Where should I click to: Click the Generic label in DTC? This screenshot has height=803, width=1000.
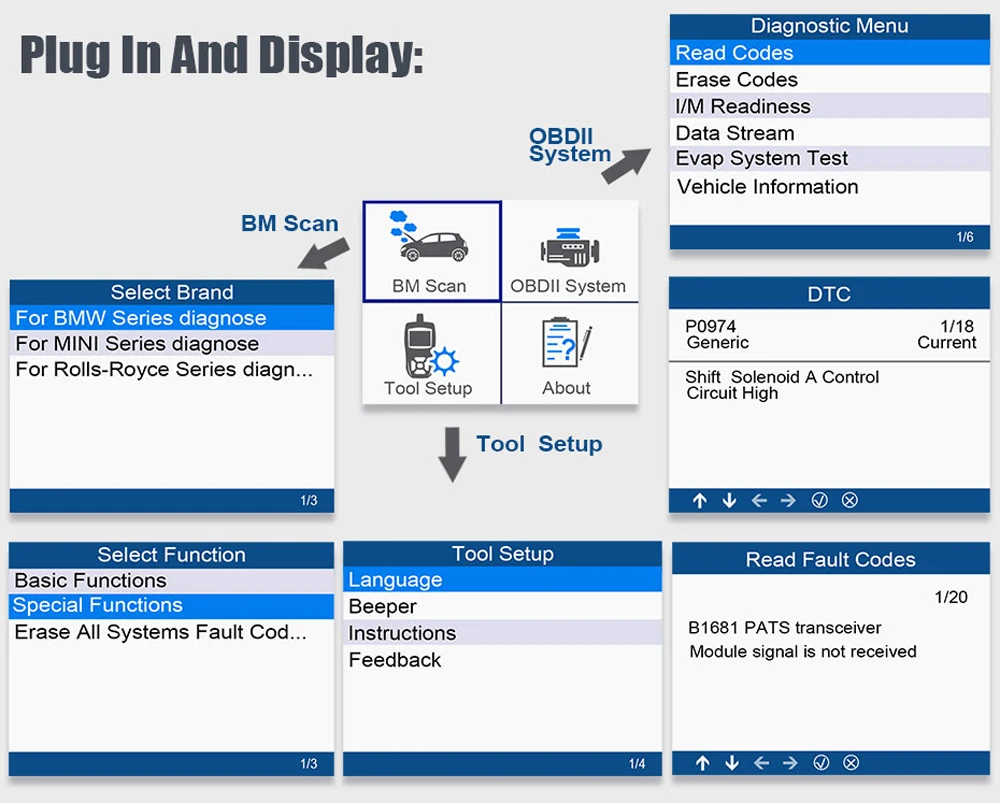[717, 343]
